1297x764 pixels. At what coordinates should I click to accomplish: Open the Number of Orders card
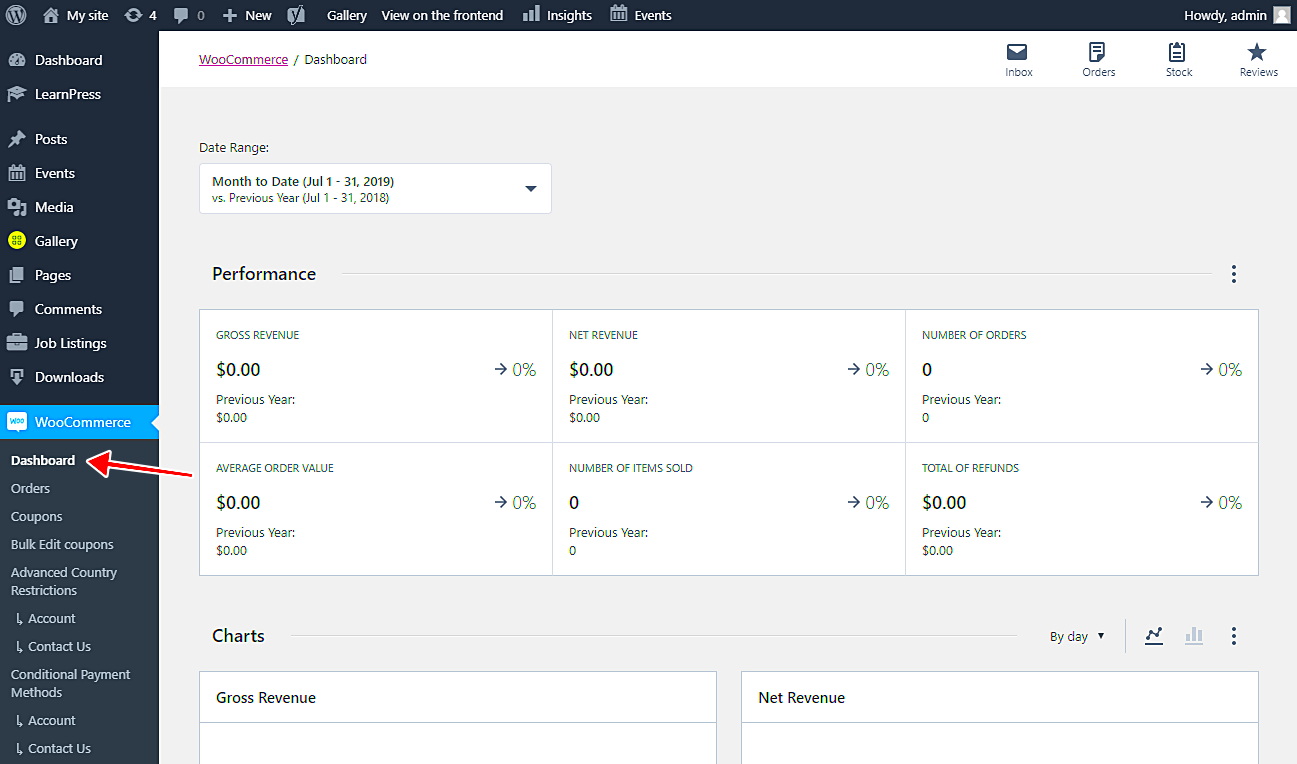tap(1082, 376)
